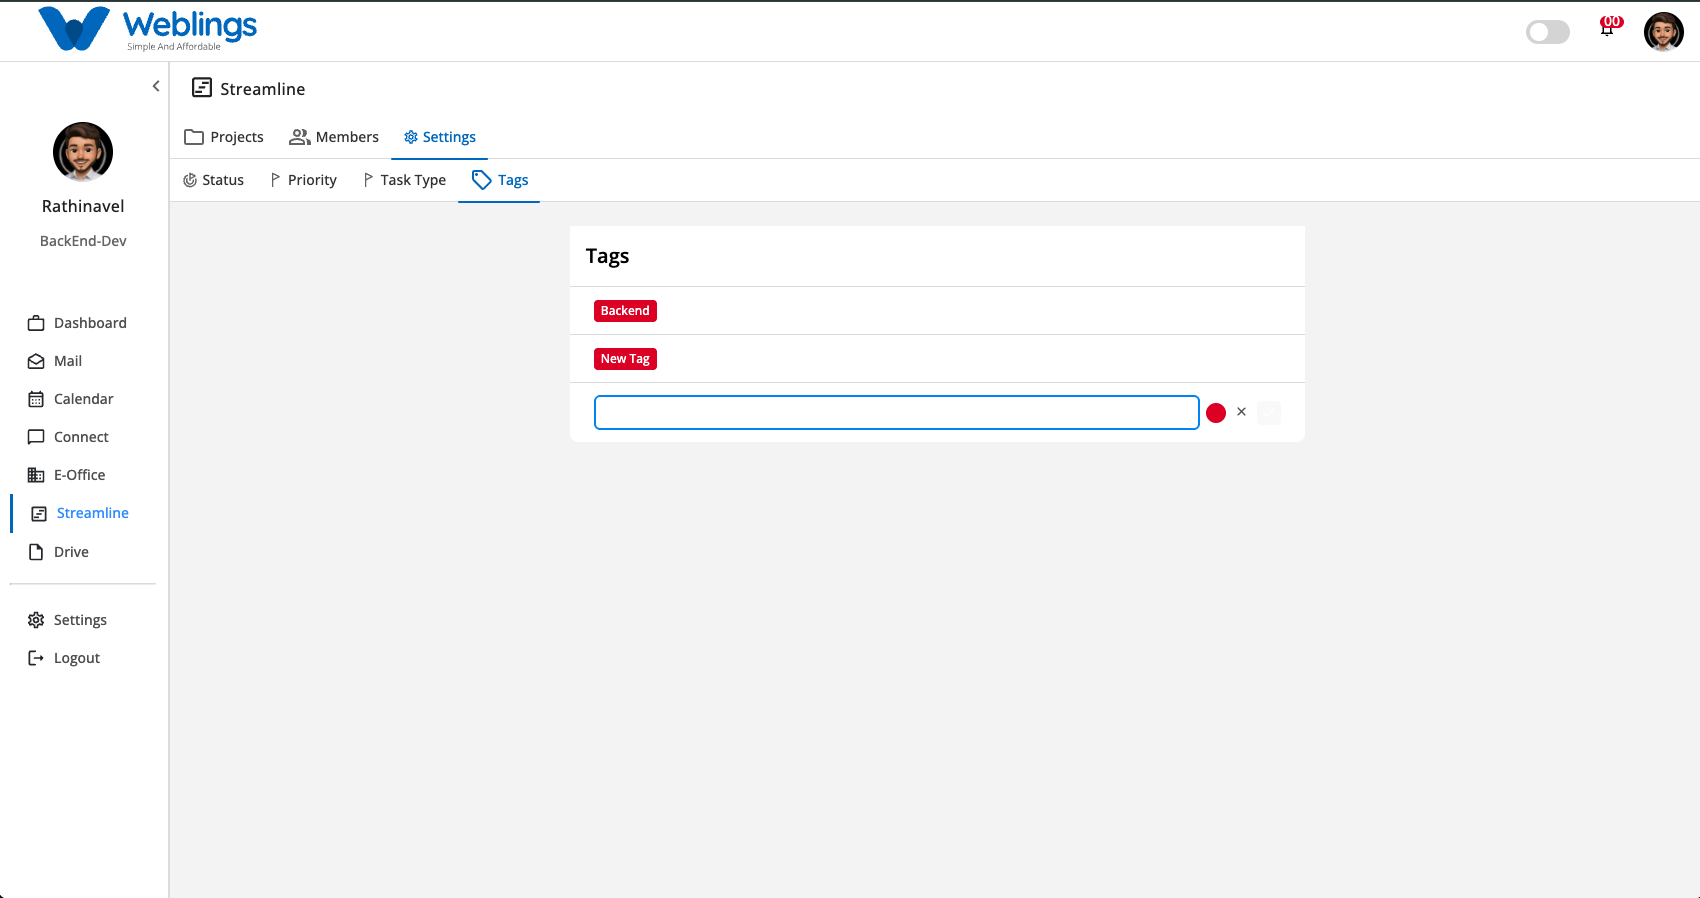1700x898 pixels.
Task: Click the Calendar icon in sidebar
Action: point(36,399)
